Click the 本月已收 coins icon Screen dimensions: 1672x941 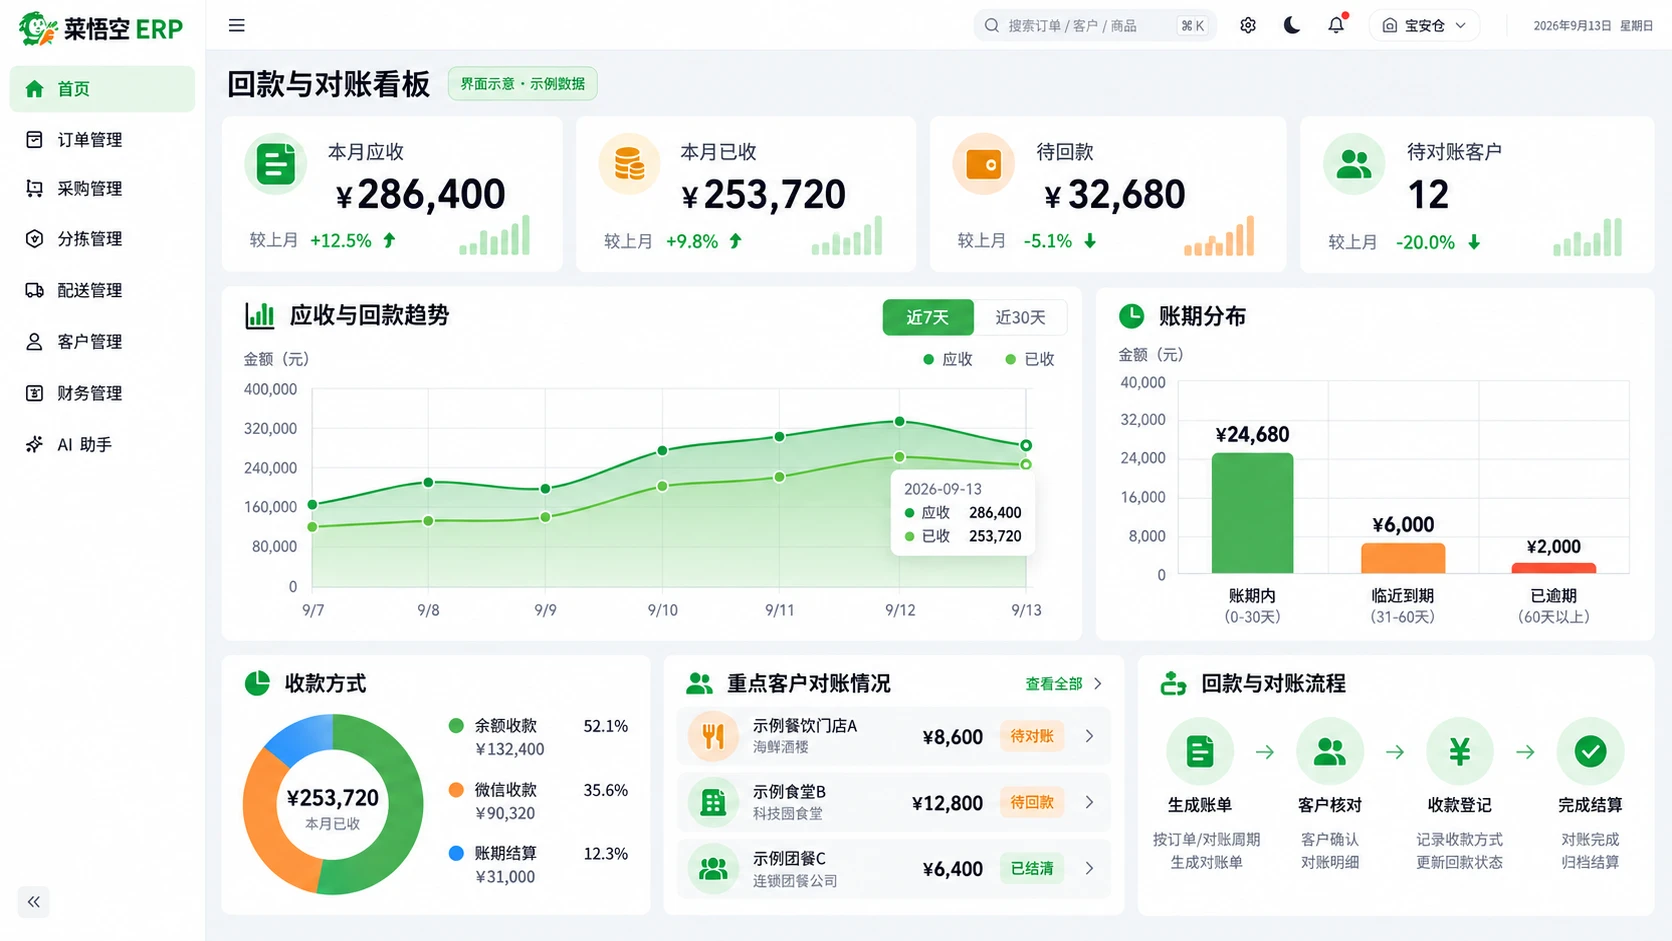point(629,164)
